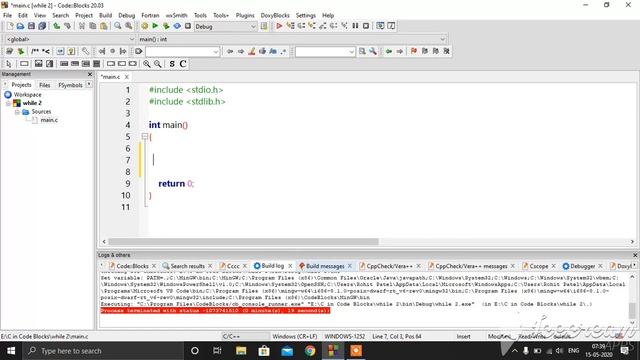Click the Run to cursor debugger icon
The height and width of the screenshot is (360, 640).
[290, 26]
